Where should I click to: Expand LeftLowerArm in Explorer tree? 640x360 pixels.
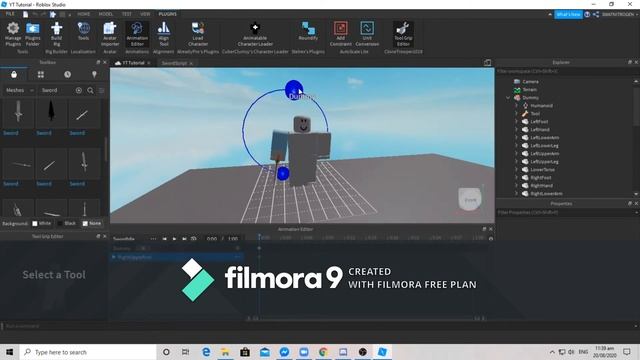516,138
